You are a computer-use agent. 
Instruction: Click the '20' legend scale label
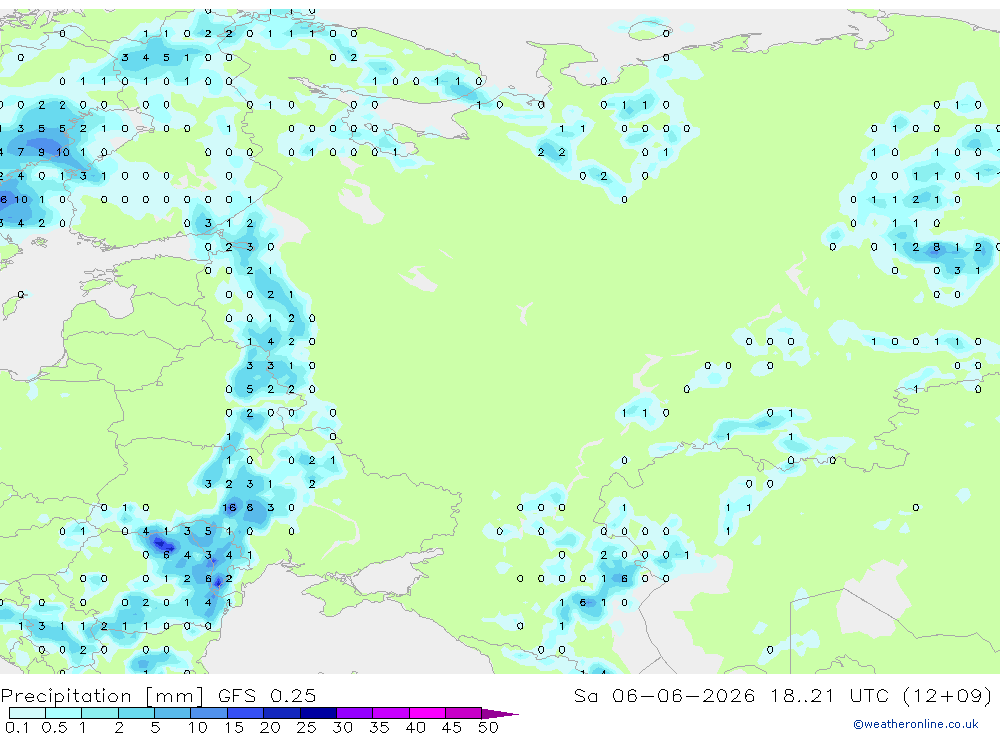pyautogui.click(x=270, y=727)
